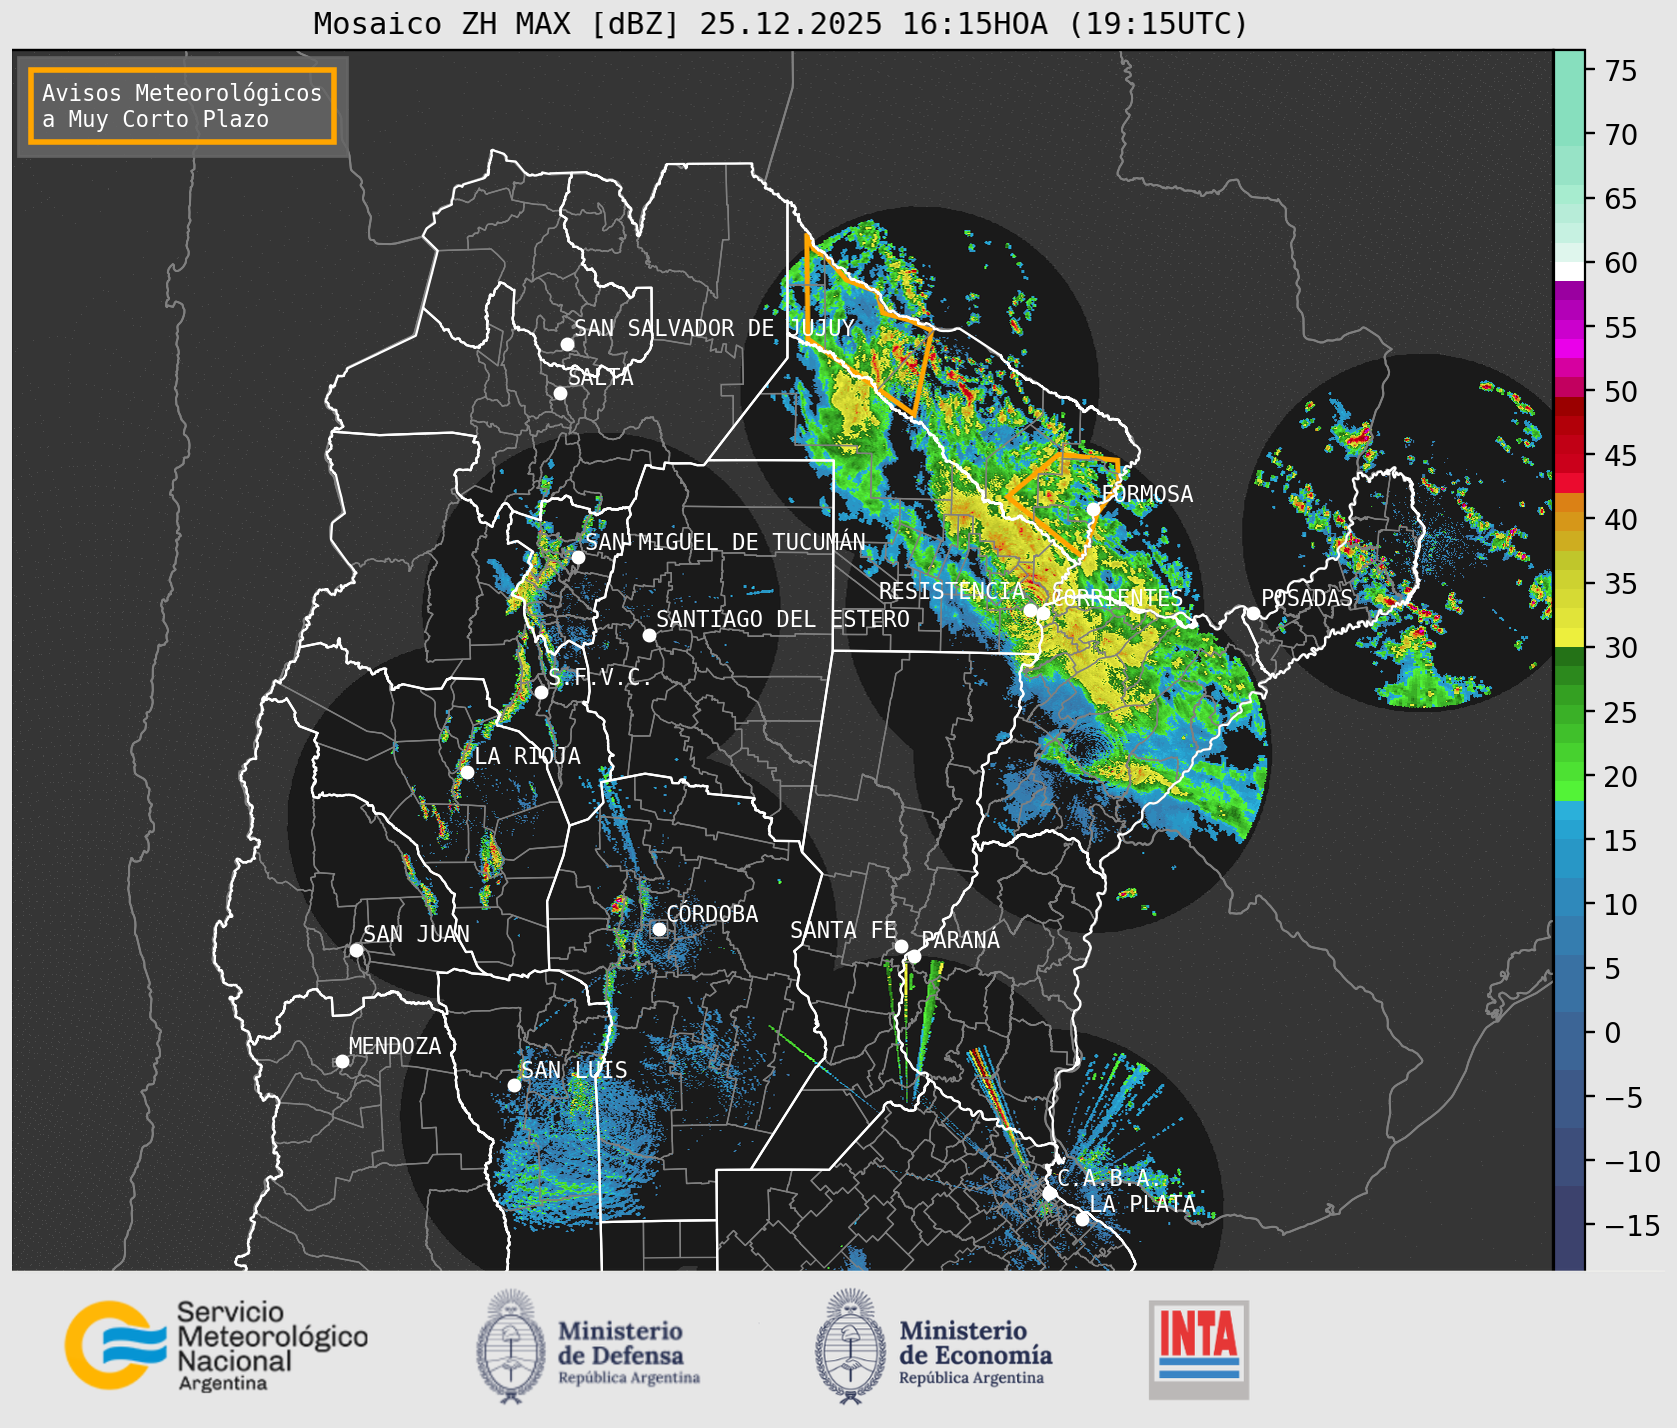1677x1428 pixels.
Task: Select the Posadas city marker
Action: coord(1253,613)
